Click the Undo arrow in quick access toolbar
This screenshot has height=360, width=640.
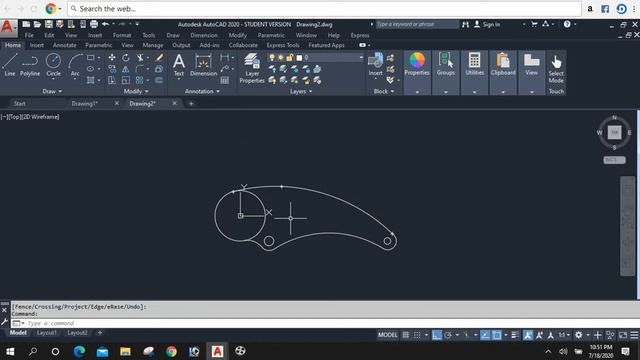[105, 24]
